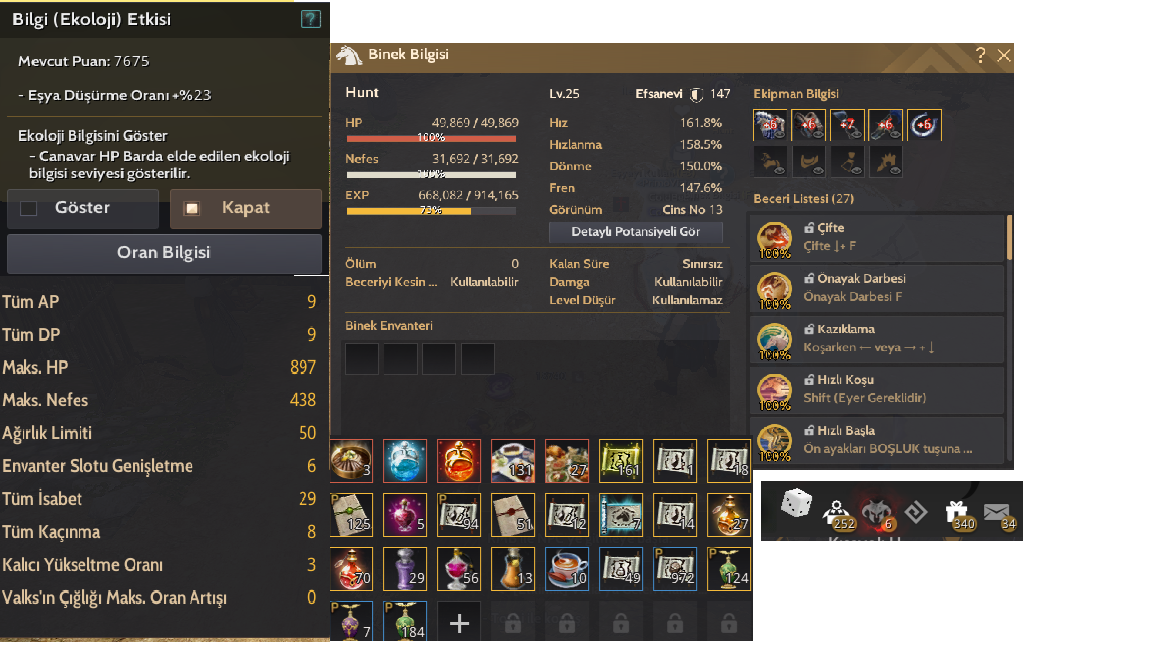Check the Göster checkbox
Image resolution: width=1152 pixels, height=648 pixels.
tap(29, 209)
